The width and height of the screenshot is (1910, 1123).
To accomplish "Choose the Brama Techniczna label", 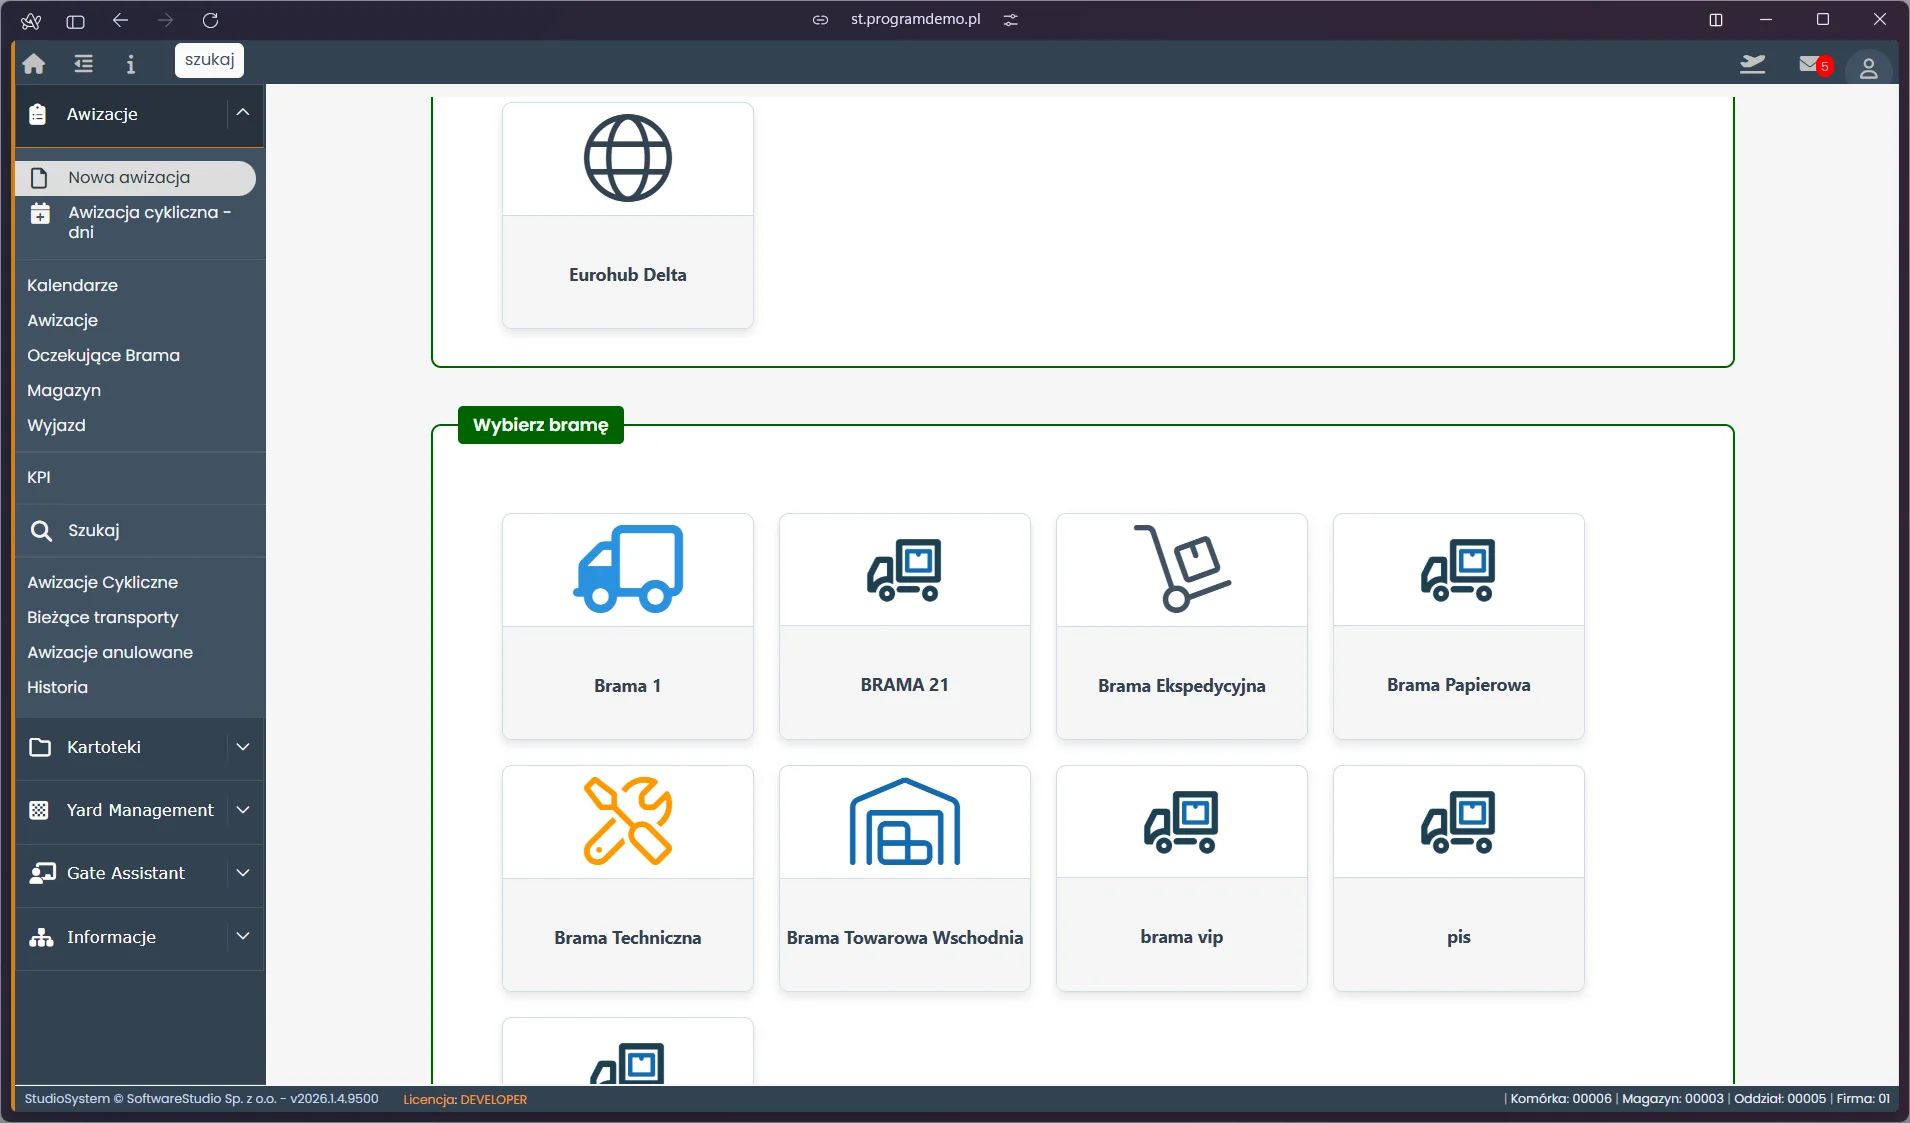I will coord(628,938).
